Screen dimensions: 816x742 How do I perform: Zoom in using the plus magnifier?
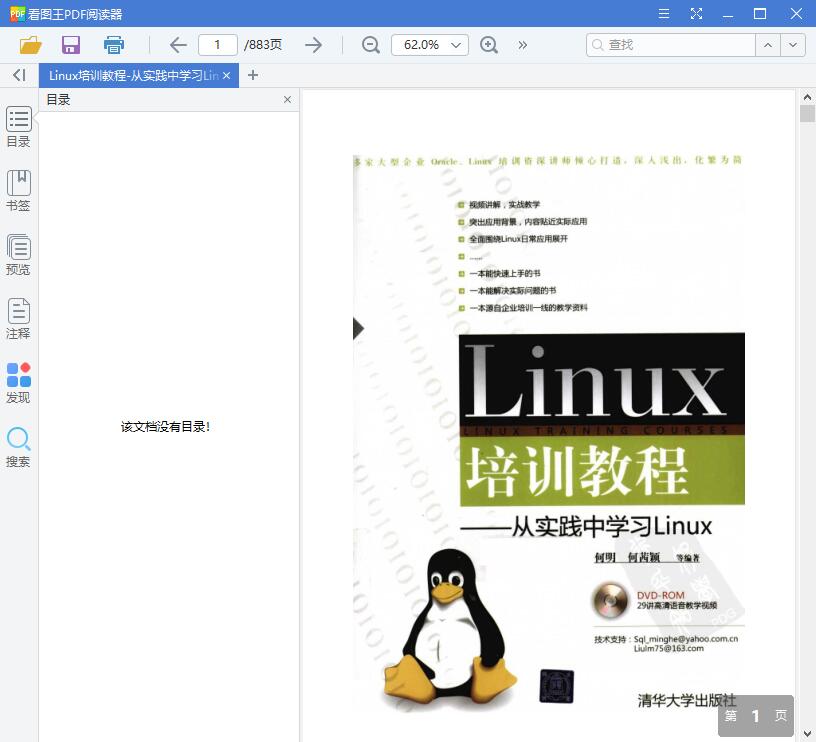click(x=489, y=45)
